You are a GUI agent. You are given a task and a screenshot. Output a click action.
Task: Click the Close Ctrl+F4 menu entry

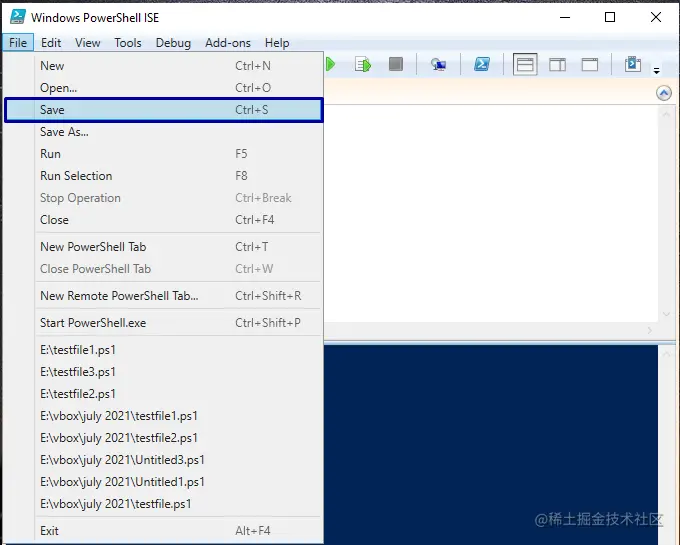click(163, 220)
